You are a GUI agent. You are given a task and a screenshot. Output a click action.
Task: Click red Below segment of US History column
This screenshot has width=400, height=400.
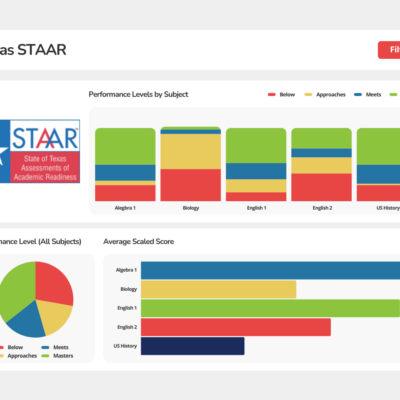[378, 193]
